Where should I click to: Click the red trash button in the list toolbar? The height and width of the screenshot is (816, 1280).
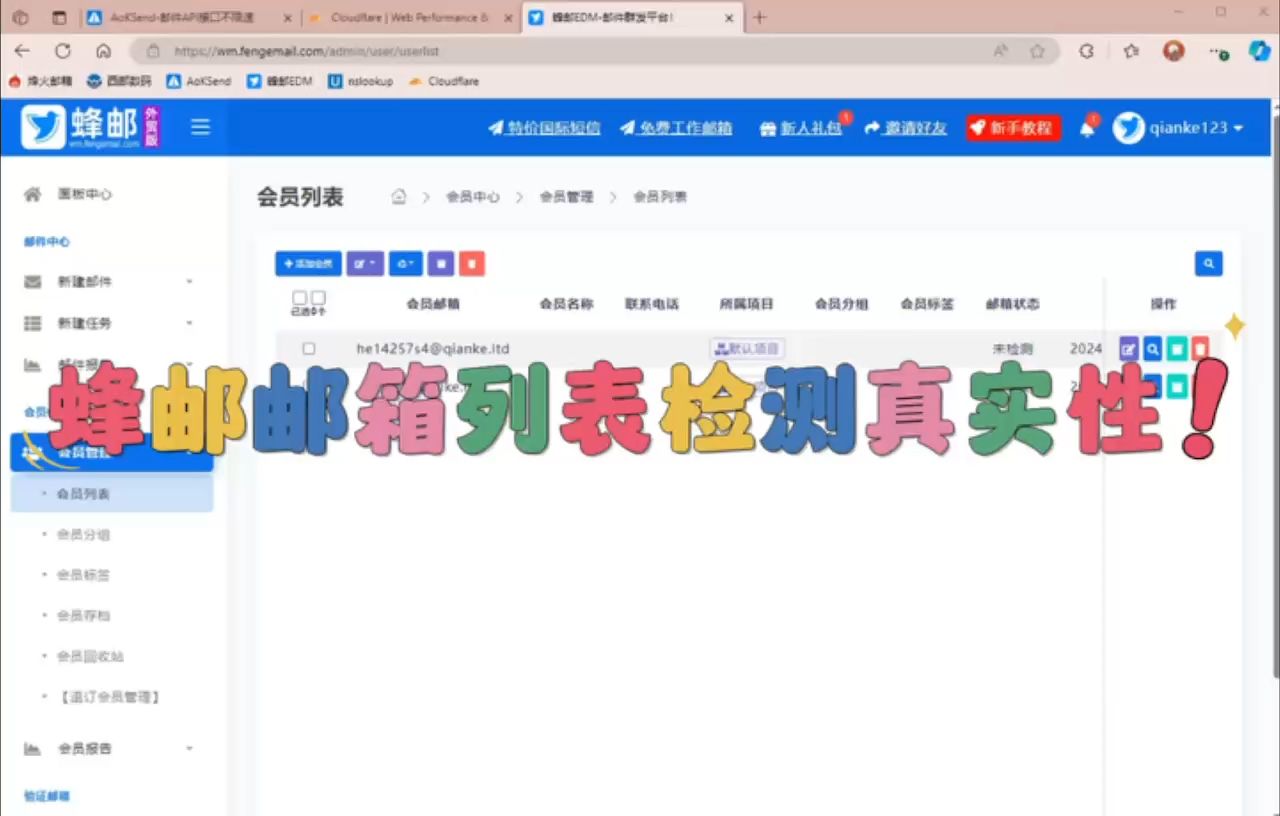tap(472, 264)
